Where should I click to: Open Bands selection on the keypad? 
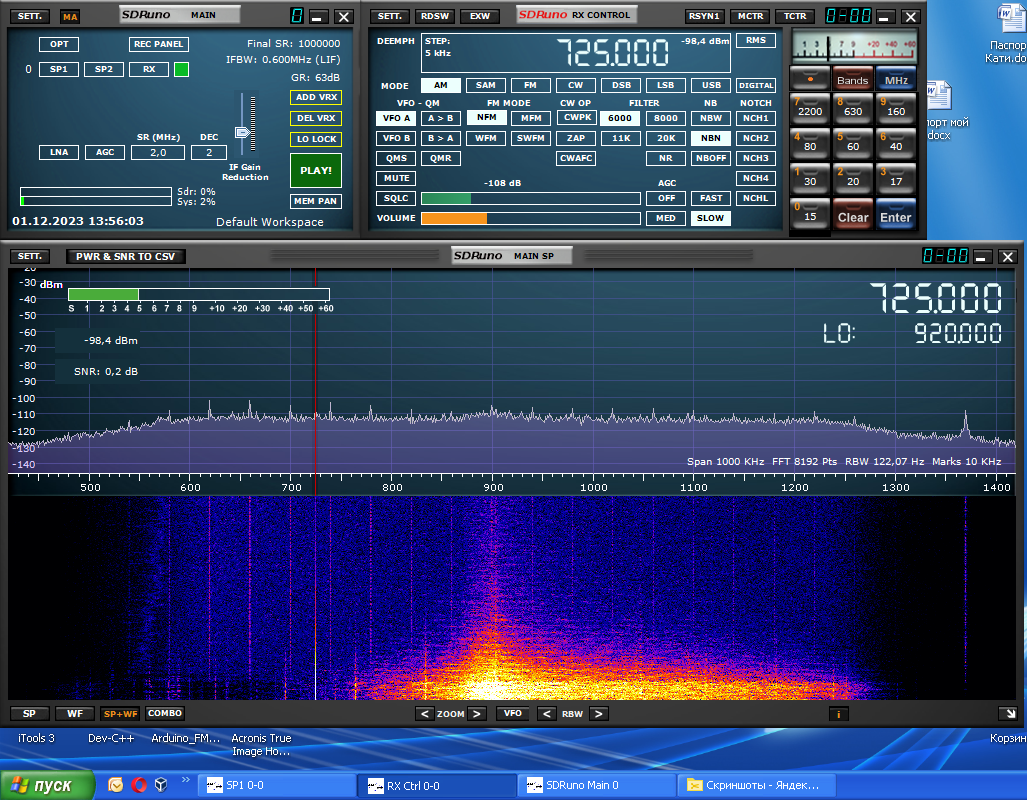tap(852, 79)
